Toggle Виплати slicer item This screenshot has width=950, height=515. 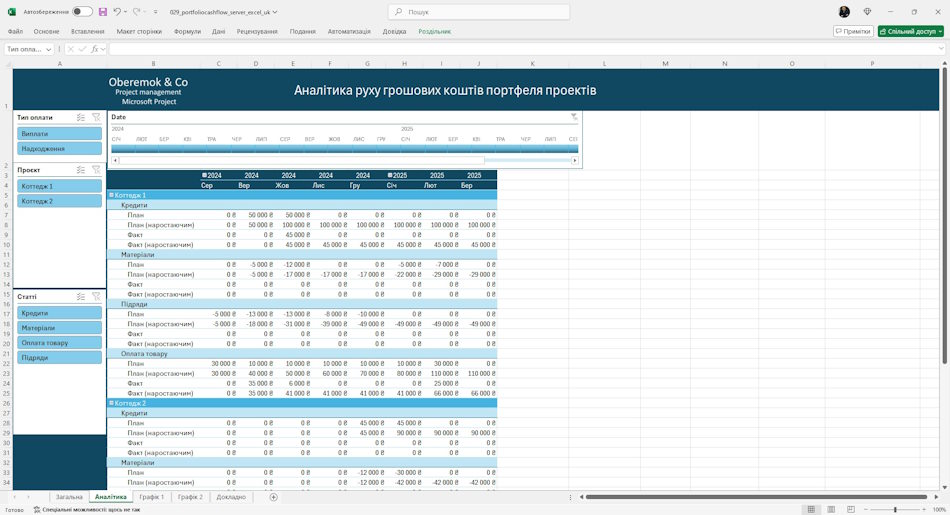click(59, 134)
